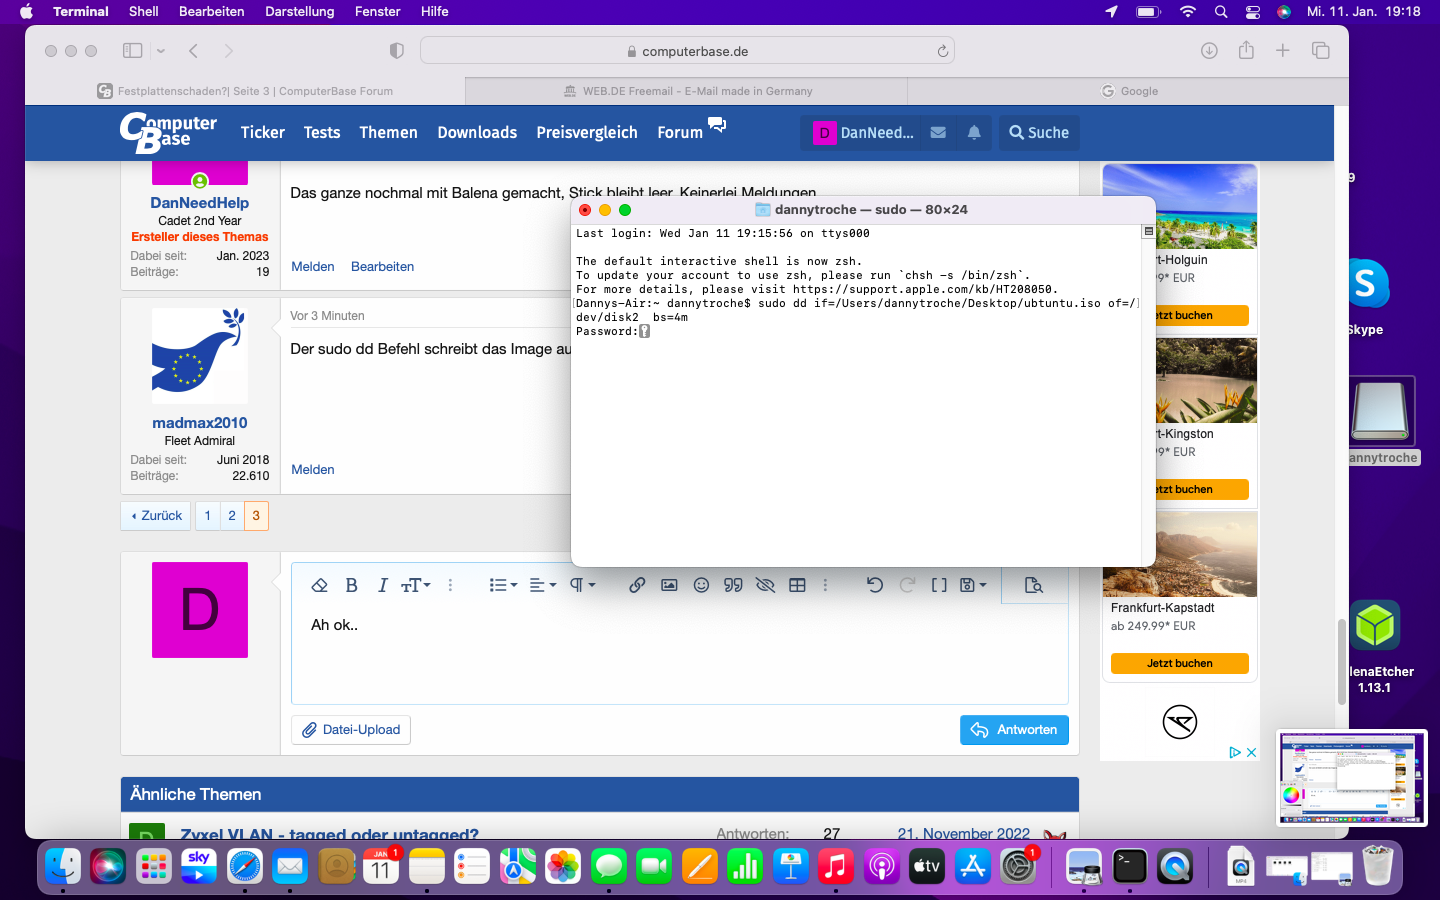Screen dimensions: 1440x900
Task: Show the Safari tab overview
Action: point(1321,51)
